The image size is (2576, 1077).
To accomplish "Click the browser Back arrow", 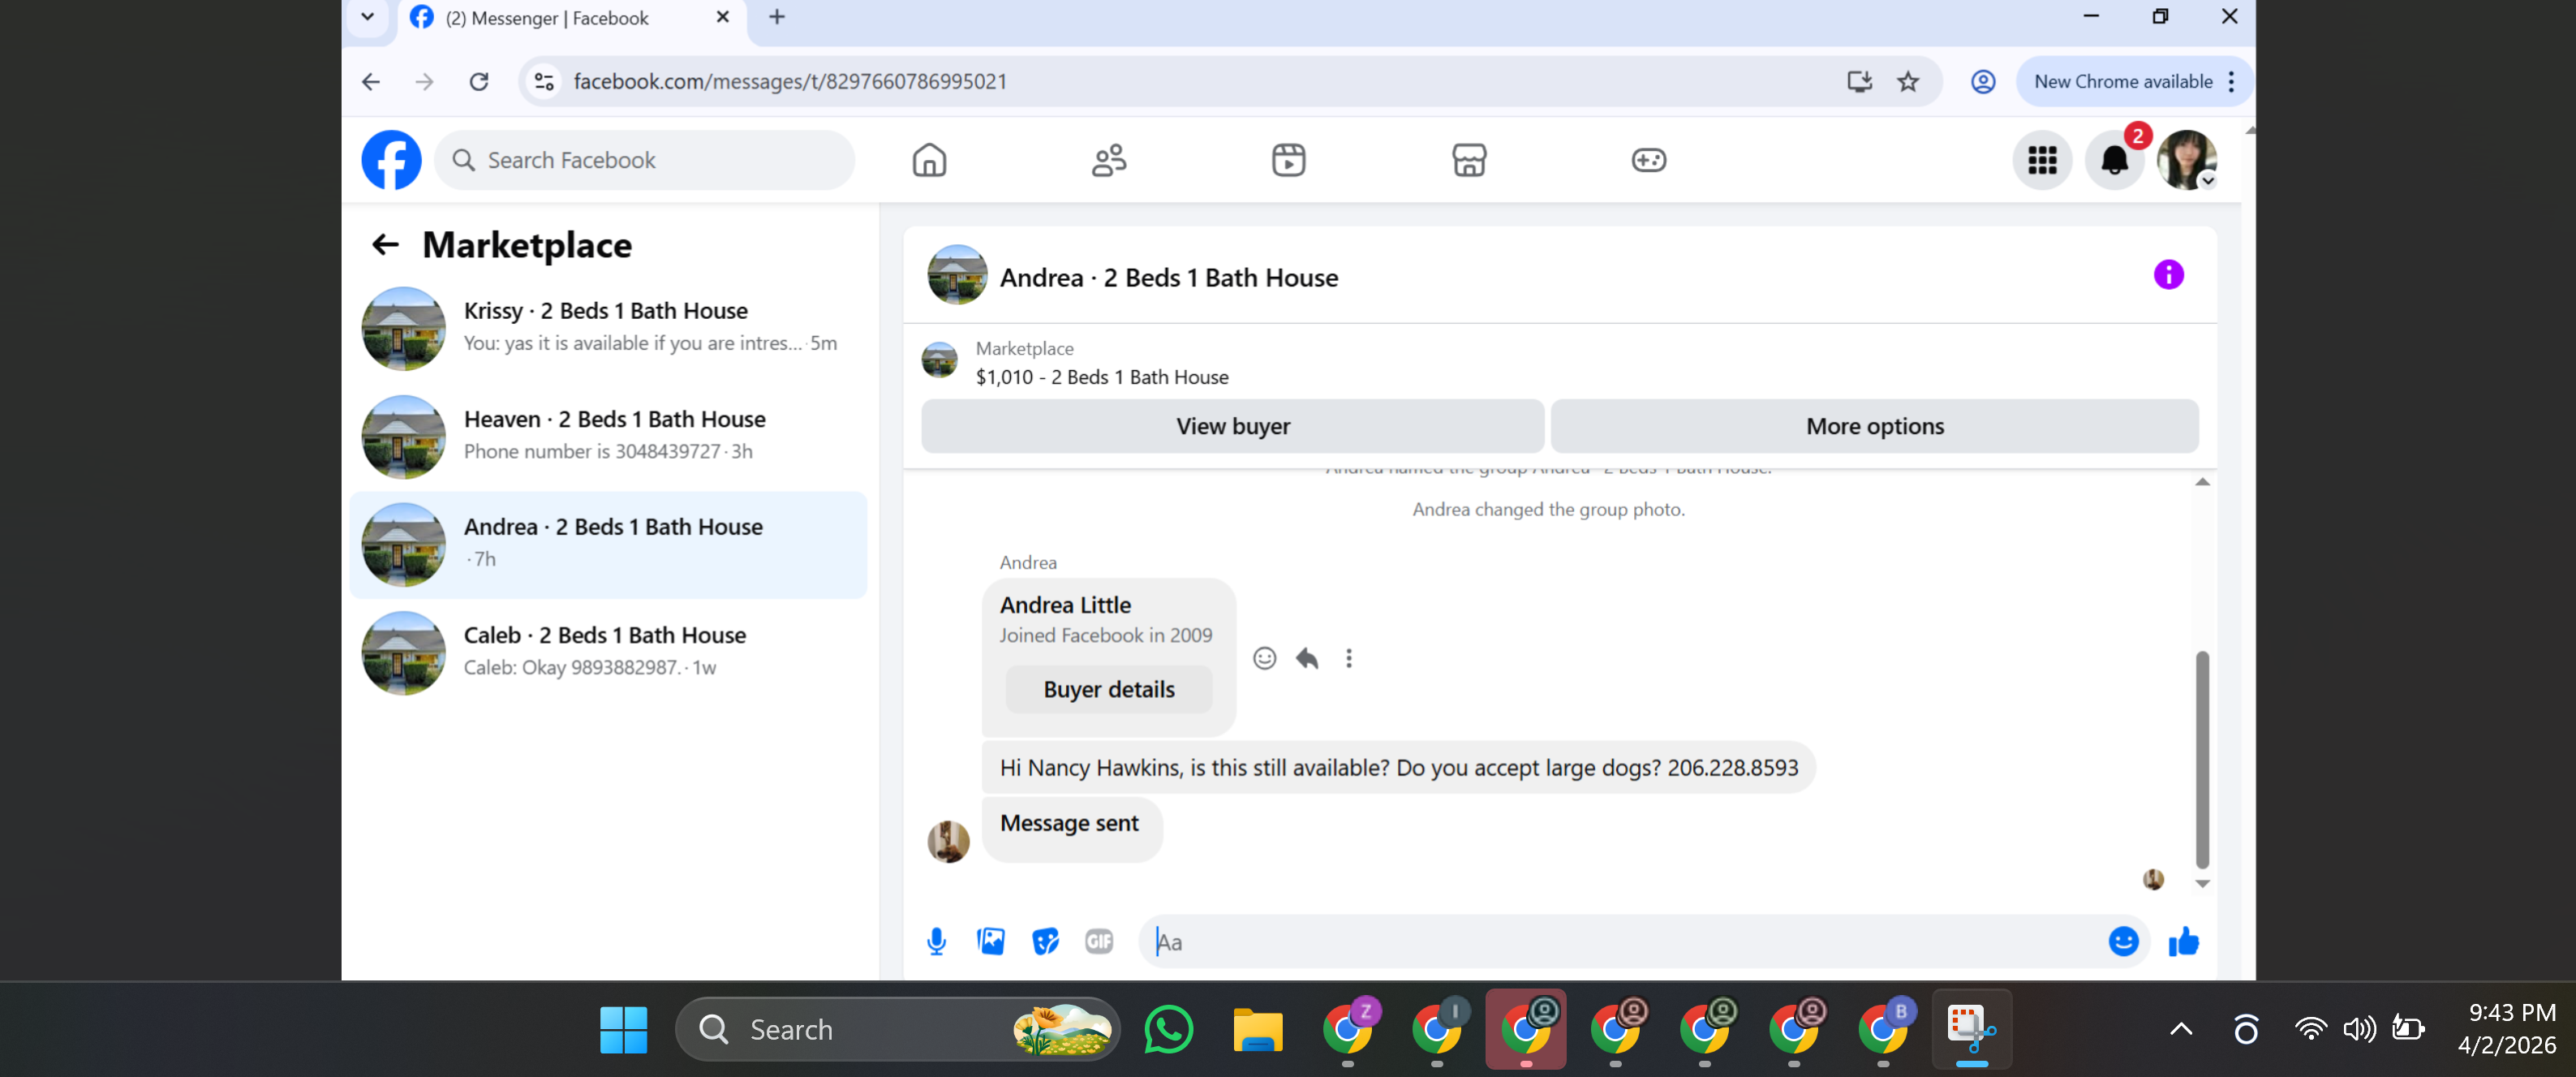I will point(371,82).
